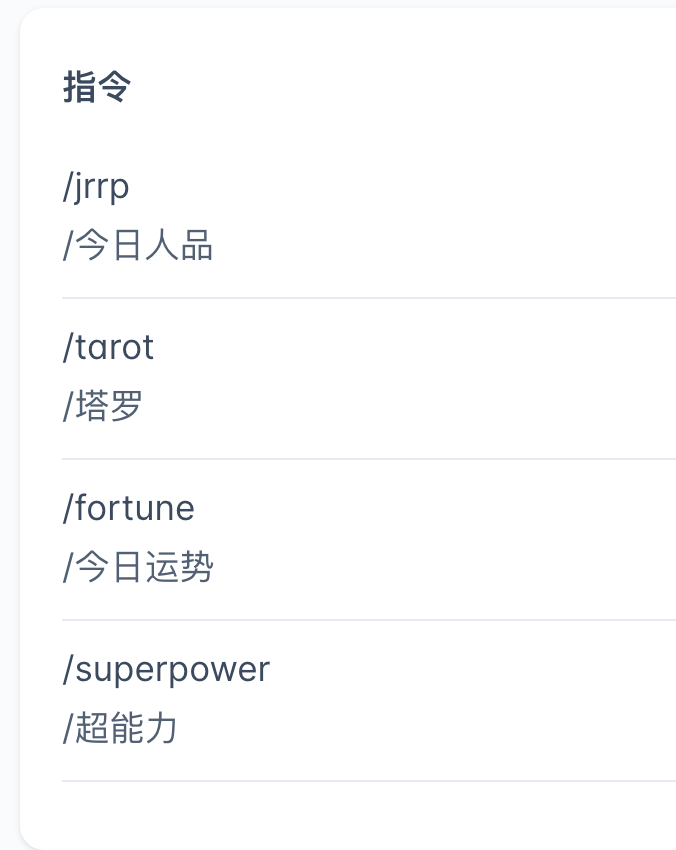Select the /jrrp command text

96,186
